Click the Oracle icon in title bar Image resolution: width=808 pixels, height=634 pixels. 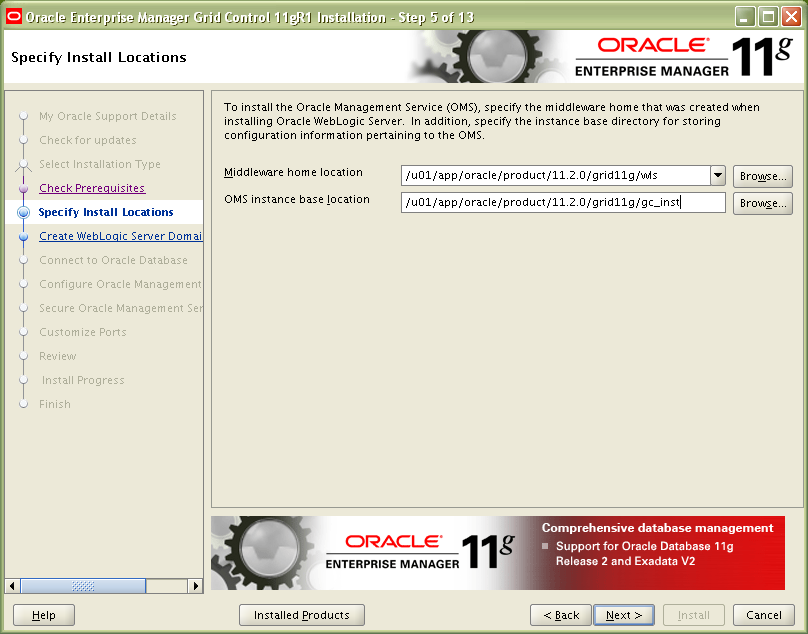[x=14, y=17]
